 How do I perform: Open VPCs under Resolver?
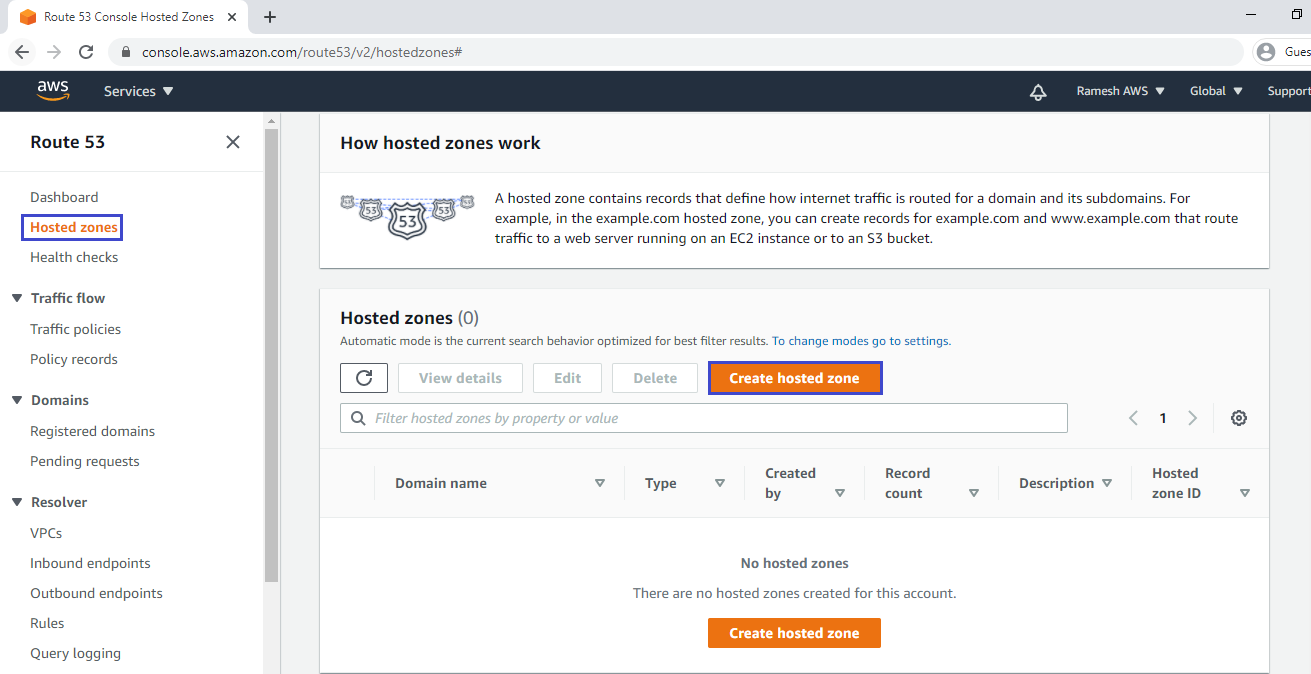coord(46,533)
